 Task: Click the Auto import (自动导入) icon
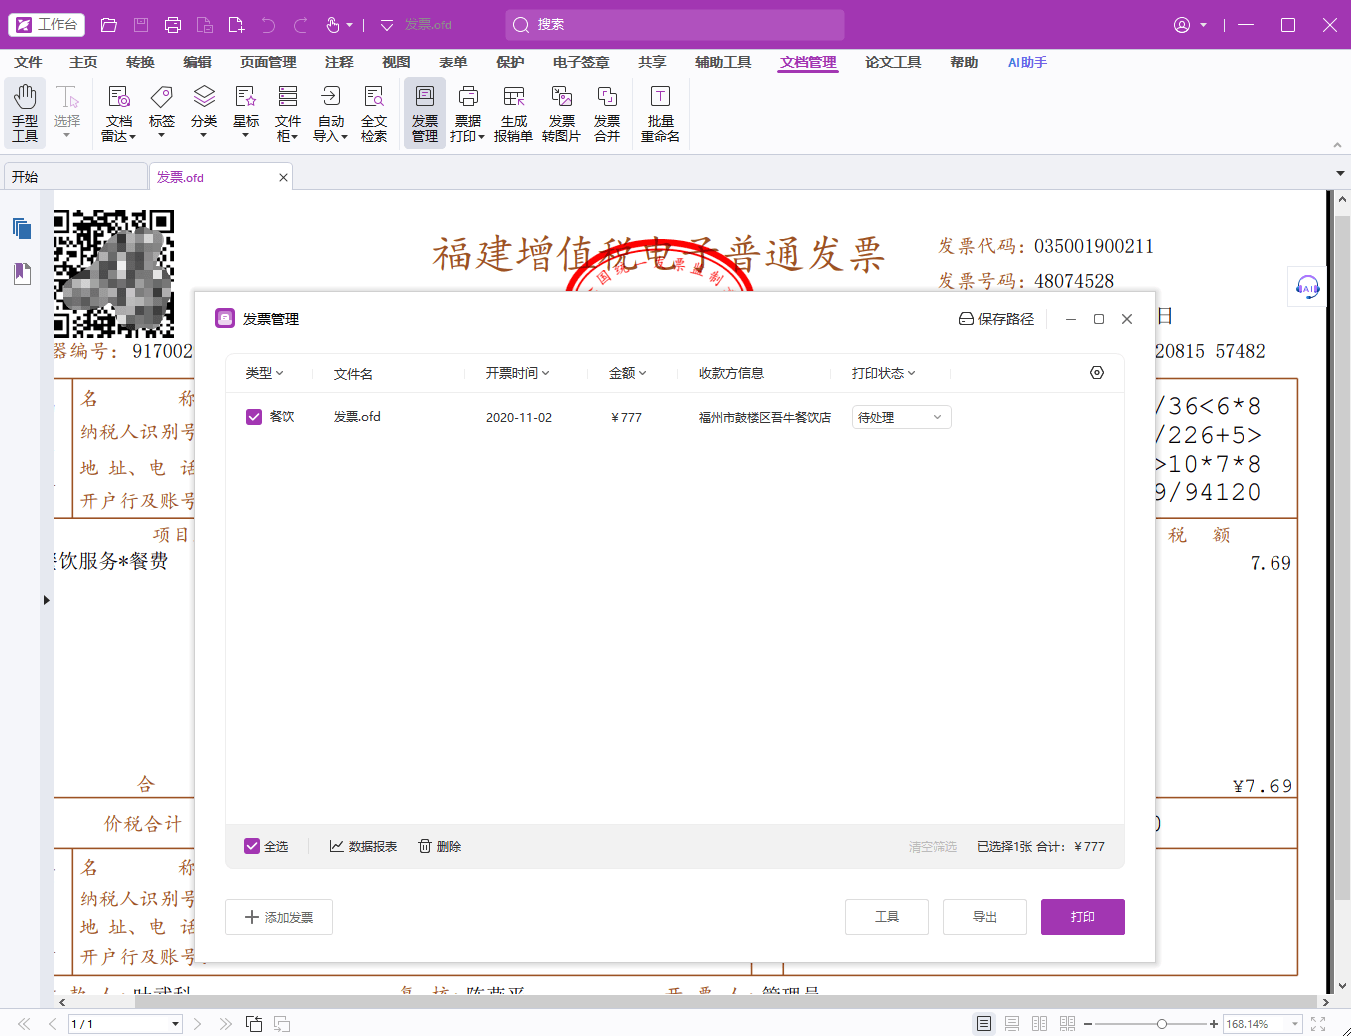click(x=331, y=113)
